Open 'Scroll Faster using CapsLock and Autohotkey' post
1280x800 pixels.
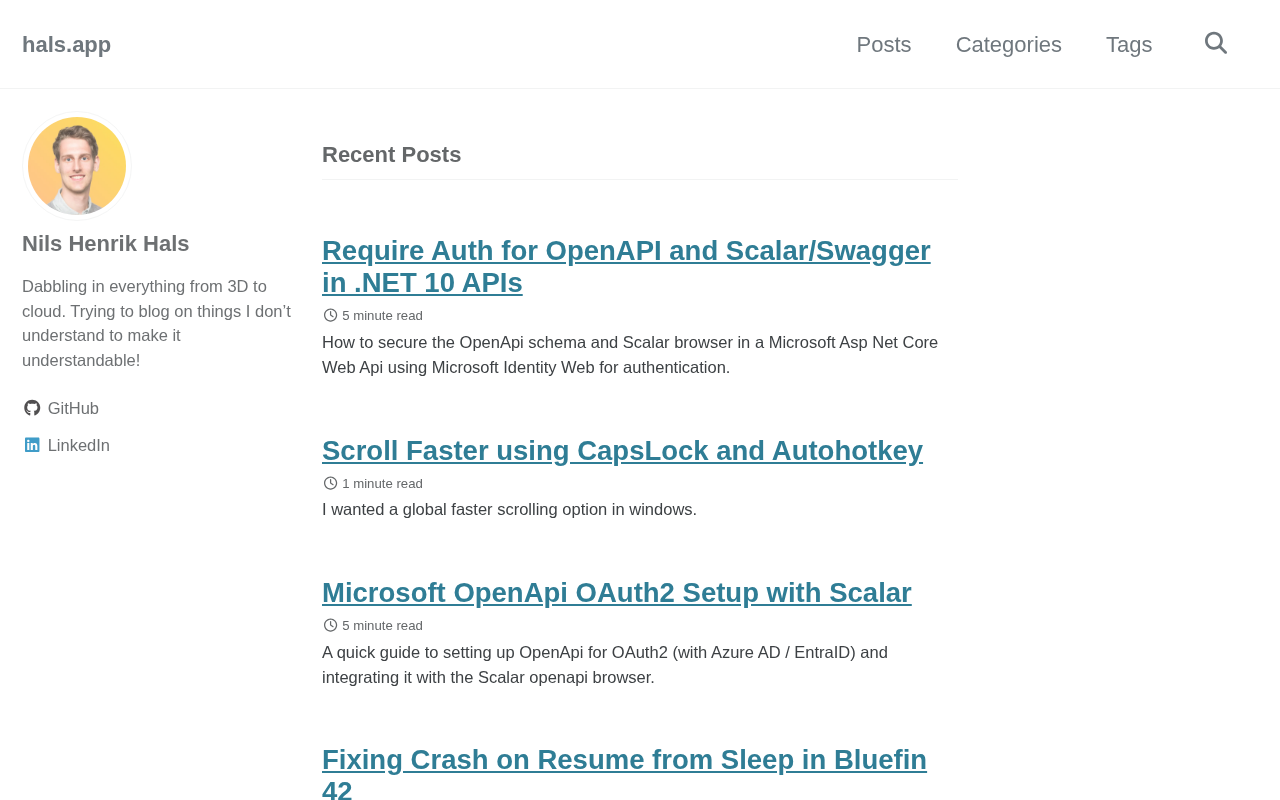(622, 451)
